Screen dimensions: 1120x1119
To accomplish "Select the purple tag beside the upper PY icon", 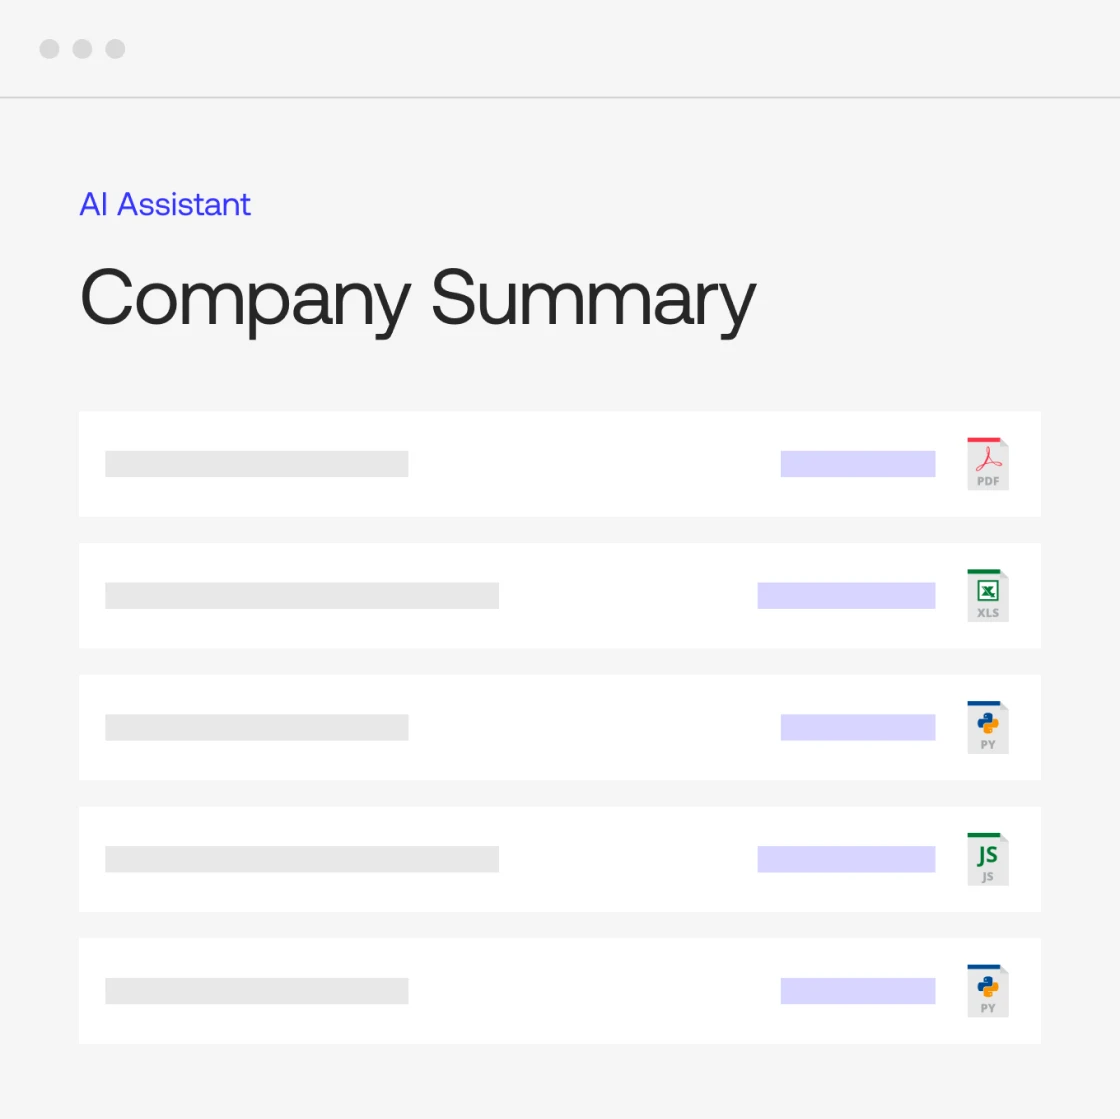I will (x=857, y=728).
